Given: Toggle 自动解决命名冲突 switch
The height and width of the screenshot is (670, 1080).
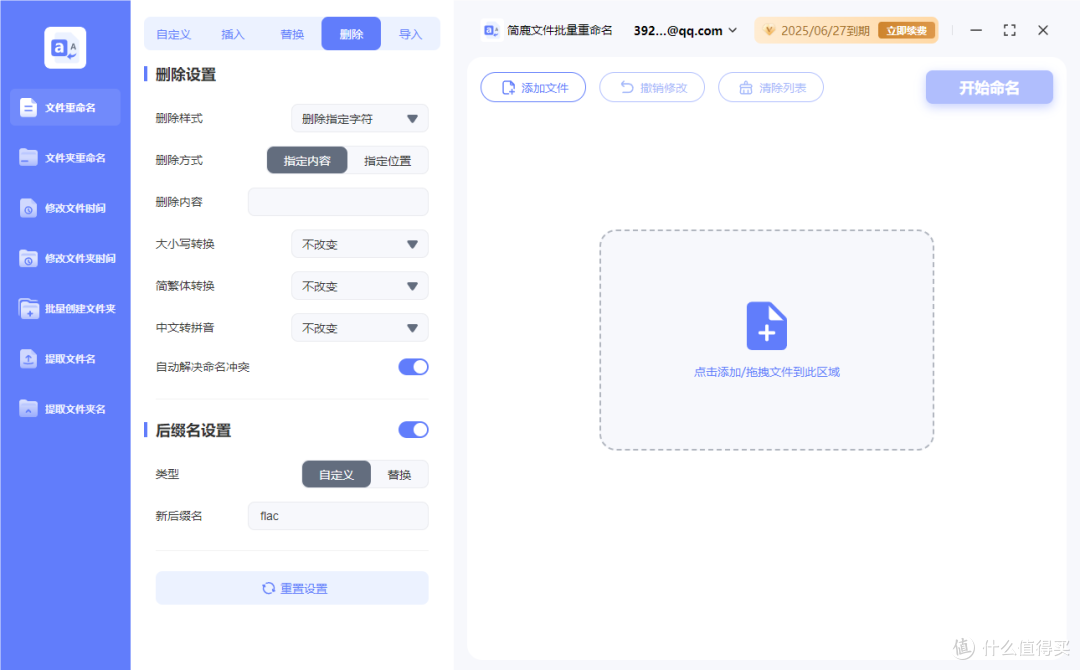Looking at the screenshot, I should 413,367.
